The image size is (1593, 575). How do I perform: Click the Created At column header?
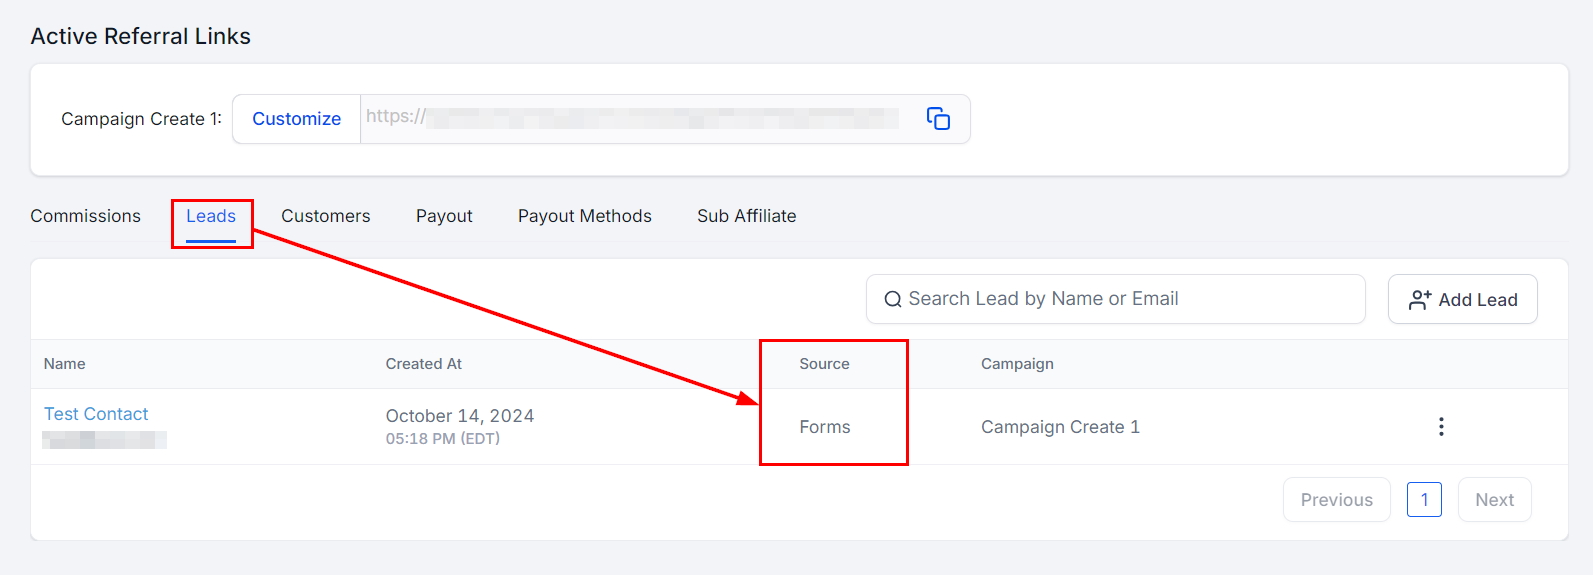(x=424, y=364)
